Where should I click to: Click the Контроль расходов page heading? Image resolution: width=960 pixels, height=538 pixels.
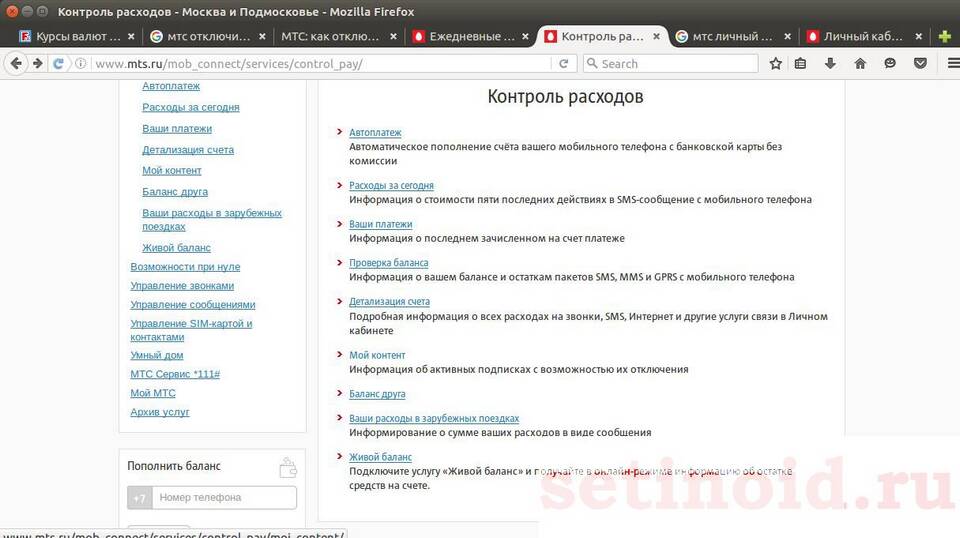pyautogui.click(x=565, y=97)
